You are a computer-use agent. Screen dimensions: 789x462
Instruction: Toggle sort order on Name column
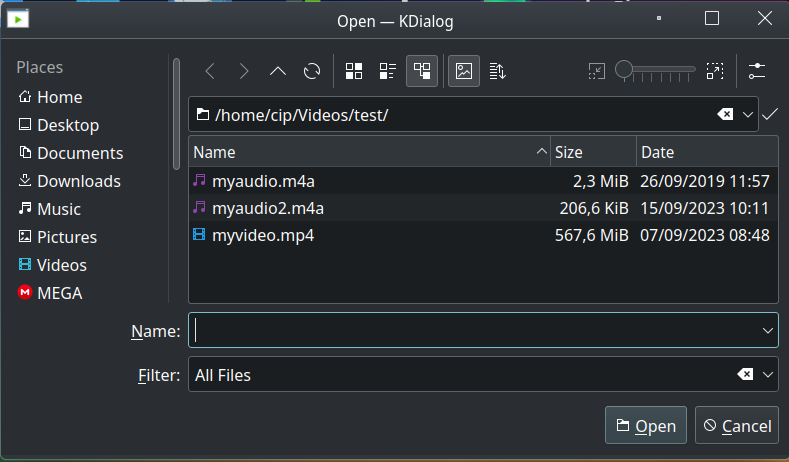tap(370, 152)
